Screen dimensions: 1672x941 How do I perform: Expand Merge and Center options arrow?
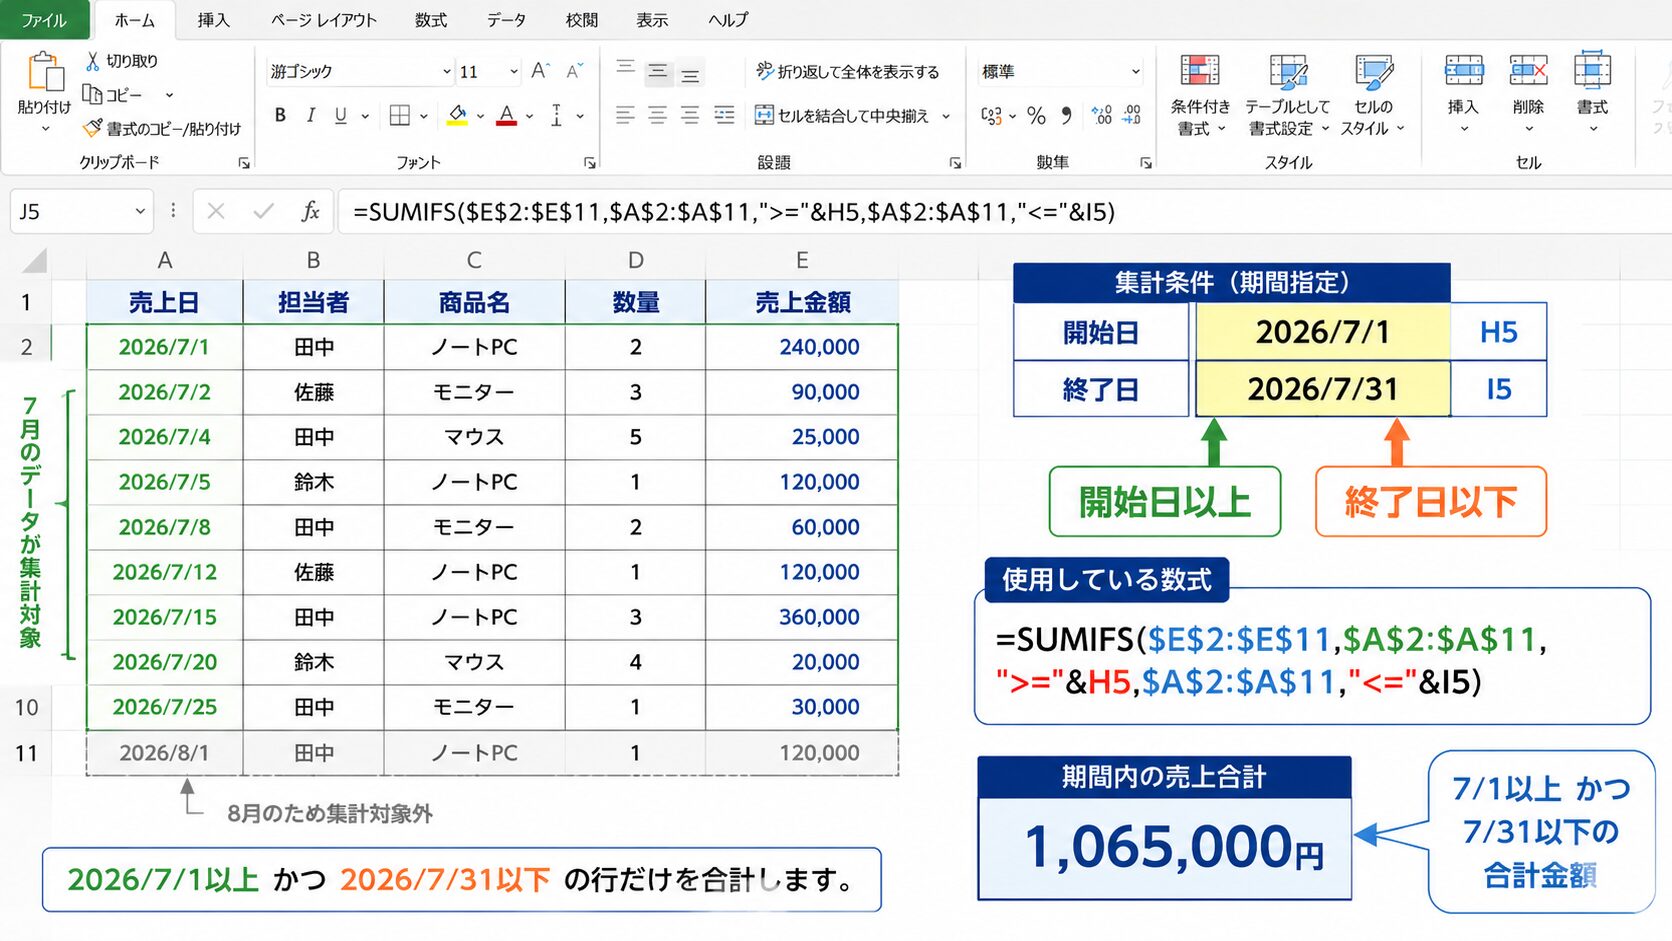click(946, 116)
